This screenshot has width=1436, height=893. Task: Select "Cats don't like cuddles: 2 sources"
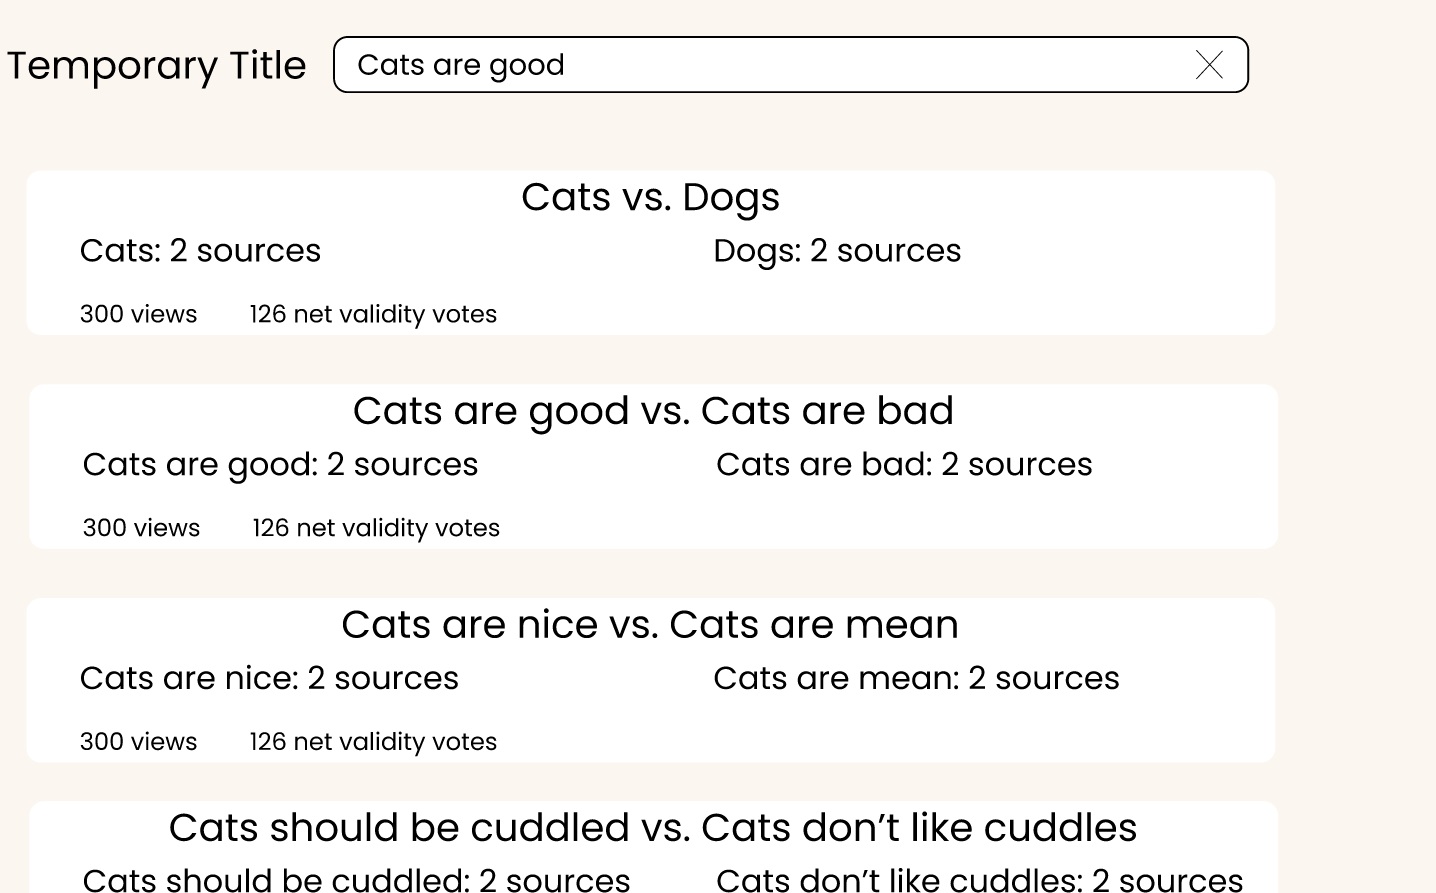click(979, 880)
